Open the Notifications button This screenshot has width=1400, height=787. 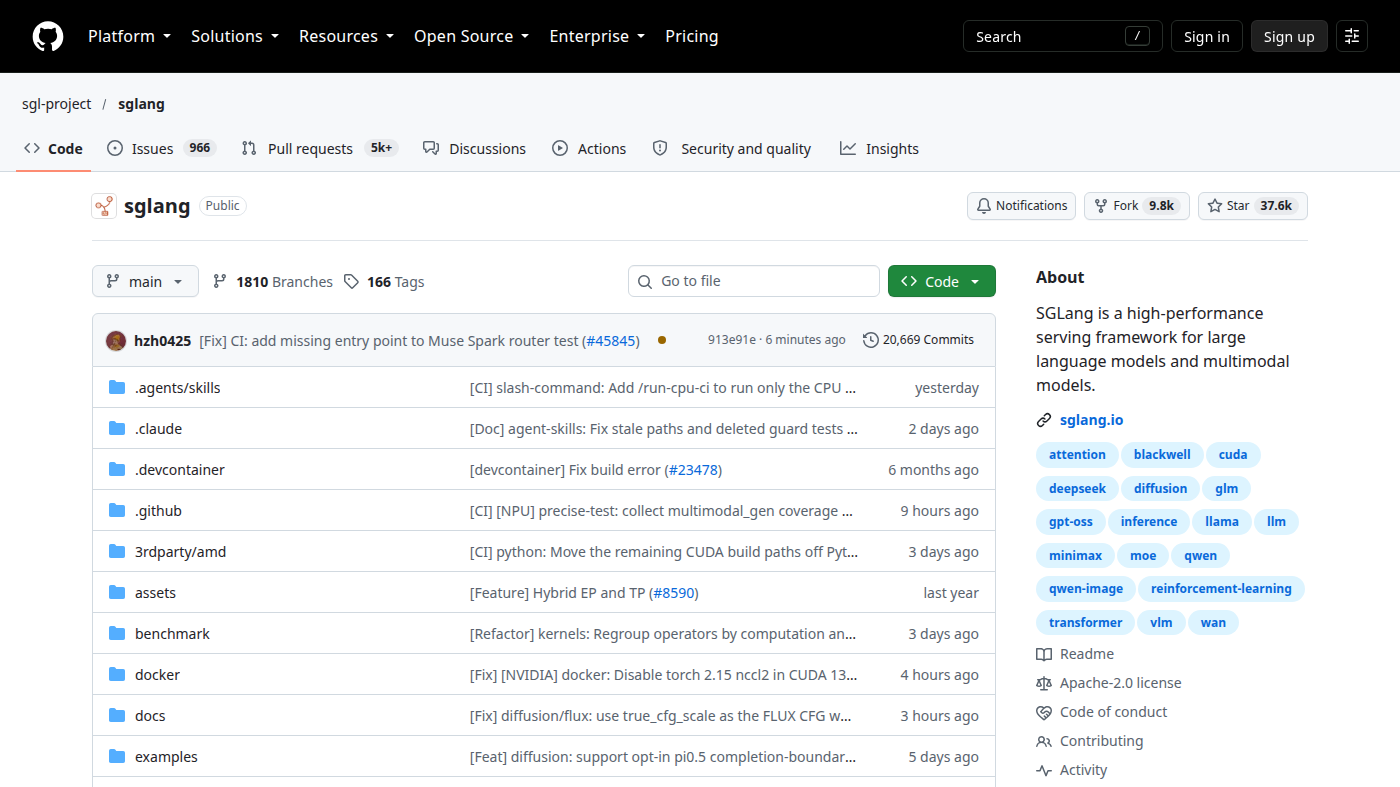click(x=1021, y=206)
